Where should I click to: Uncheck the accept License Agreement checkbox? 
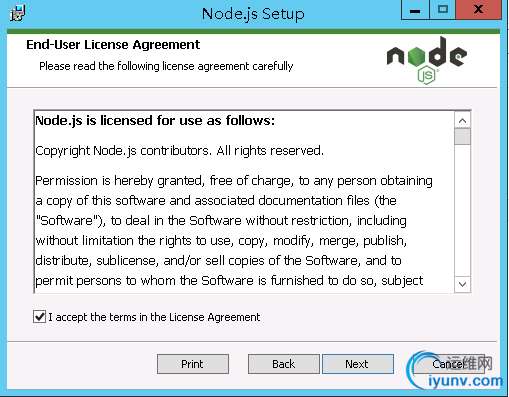pos(39,317)
